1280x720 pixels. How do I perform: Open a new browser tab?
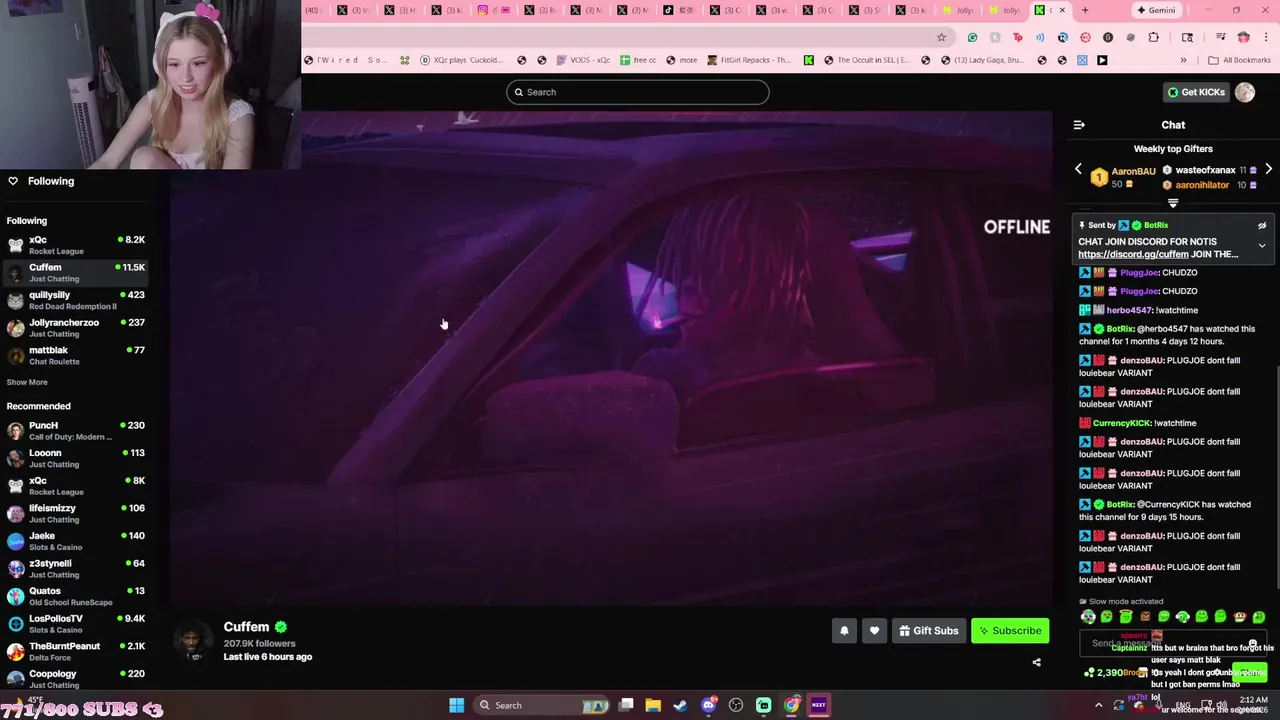(x=1085, y=10)
